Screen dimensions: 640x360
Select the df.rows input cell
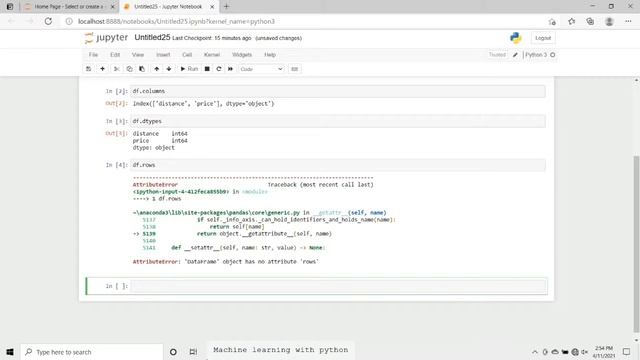(x=338, y=165)
